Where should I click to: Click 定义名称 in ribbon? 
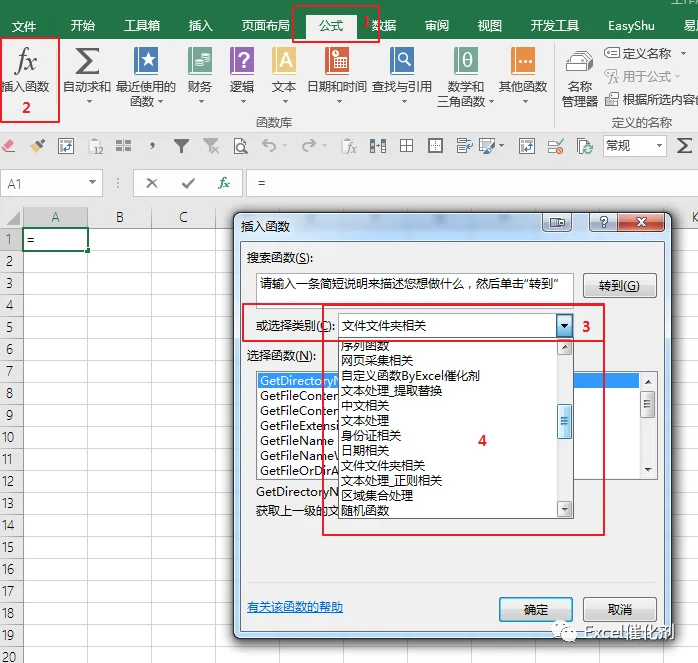point(638,53)
